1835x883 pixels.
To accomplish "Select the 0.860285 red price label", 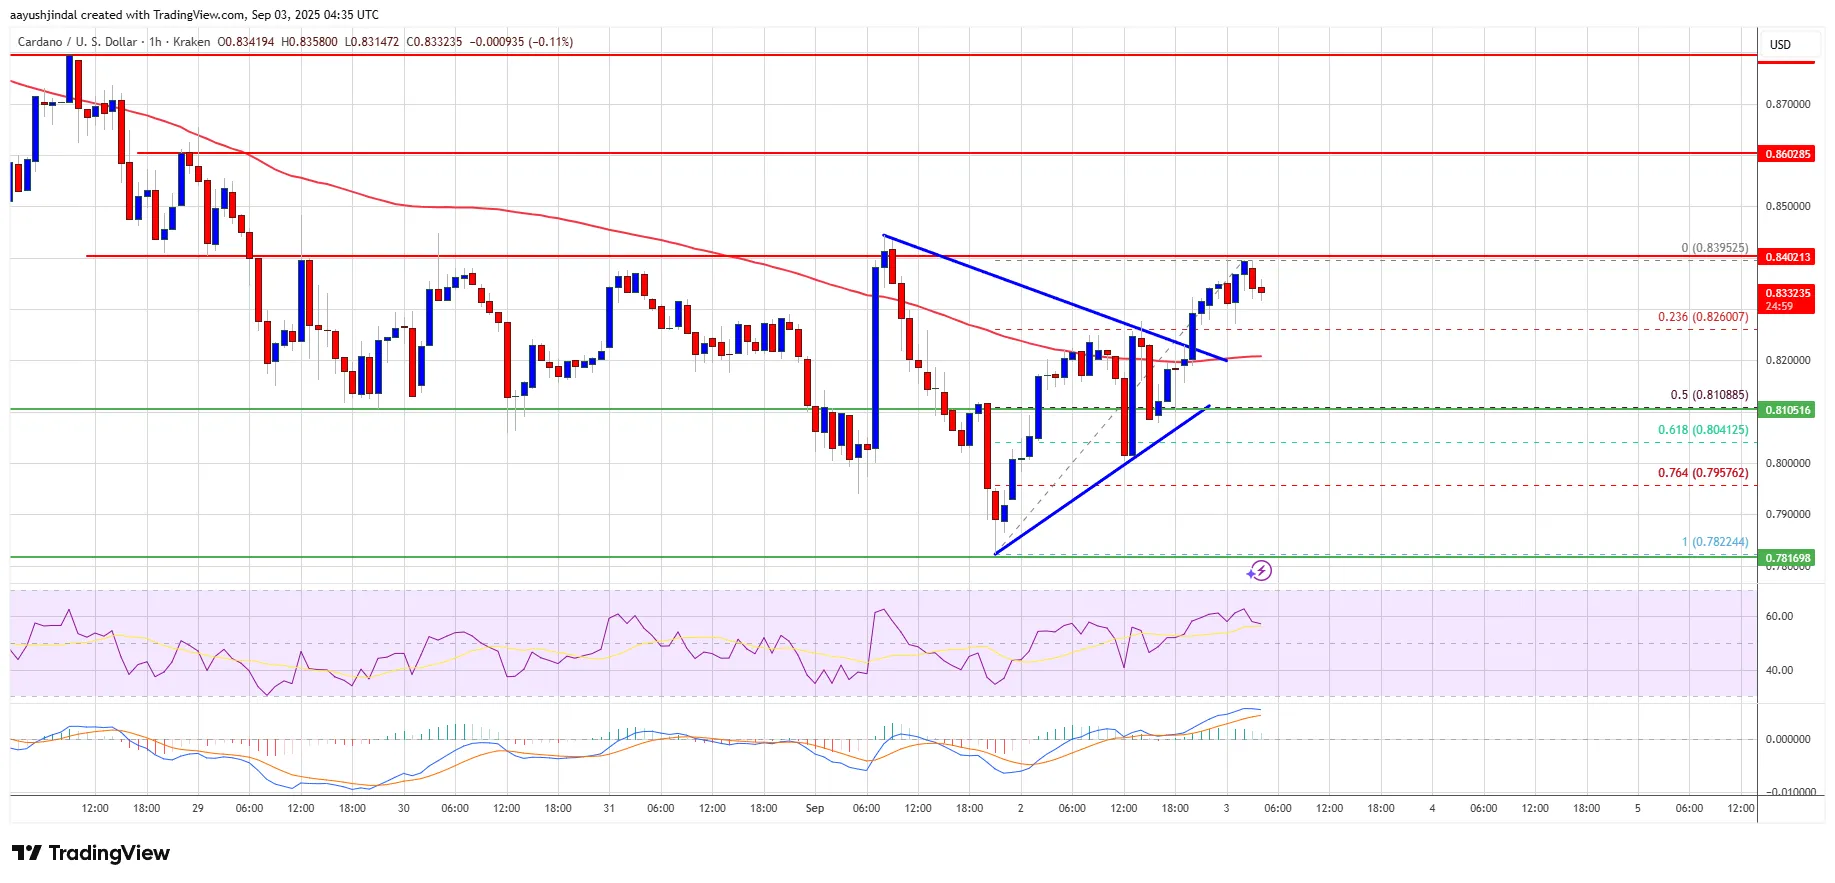I will (x=1787, y=154).
